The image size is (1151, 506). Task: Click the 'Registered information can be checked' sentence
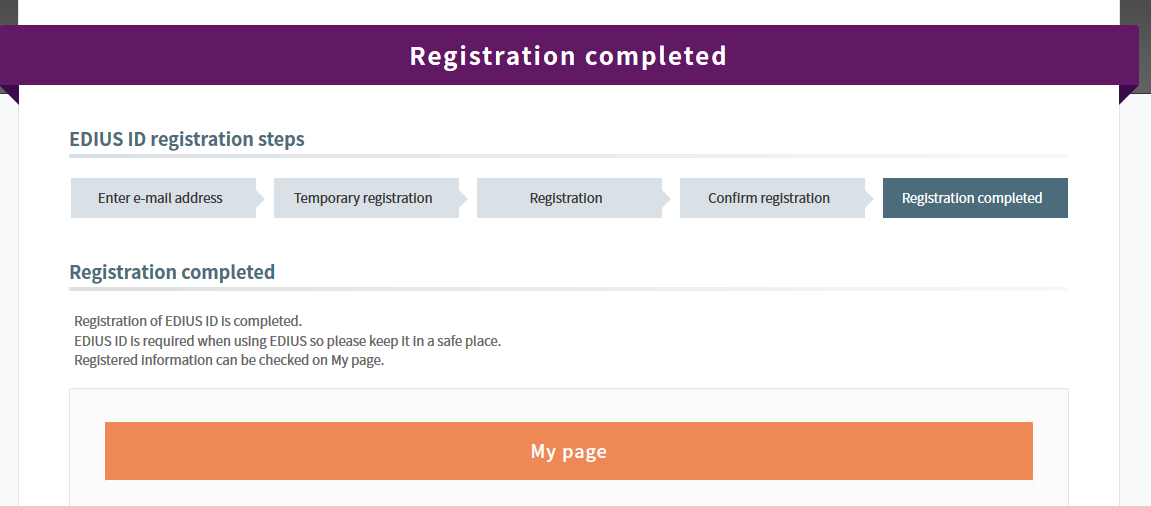(x=229, y=361)
